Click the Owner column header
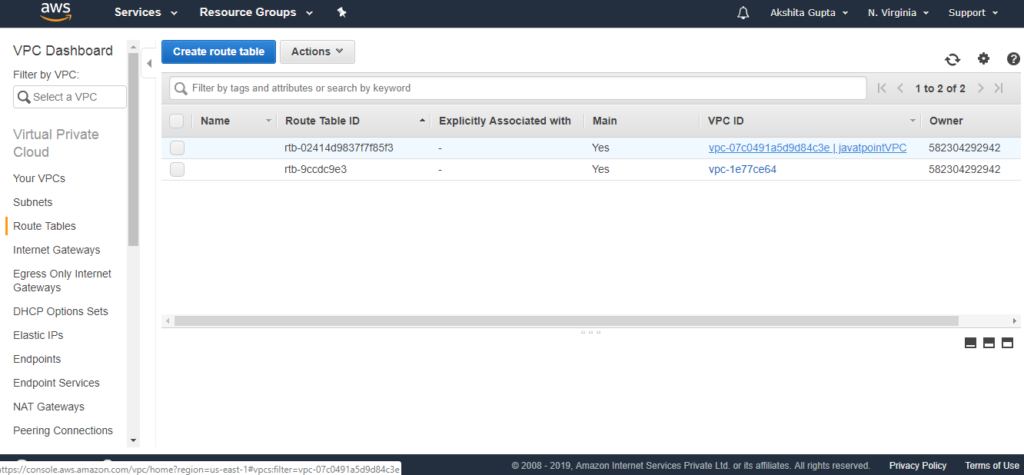Viewport: 1024px width, 475px height. (946, 121)
